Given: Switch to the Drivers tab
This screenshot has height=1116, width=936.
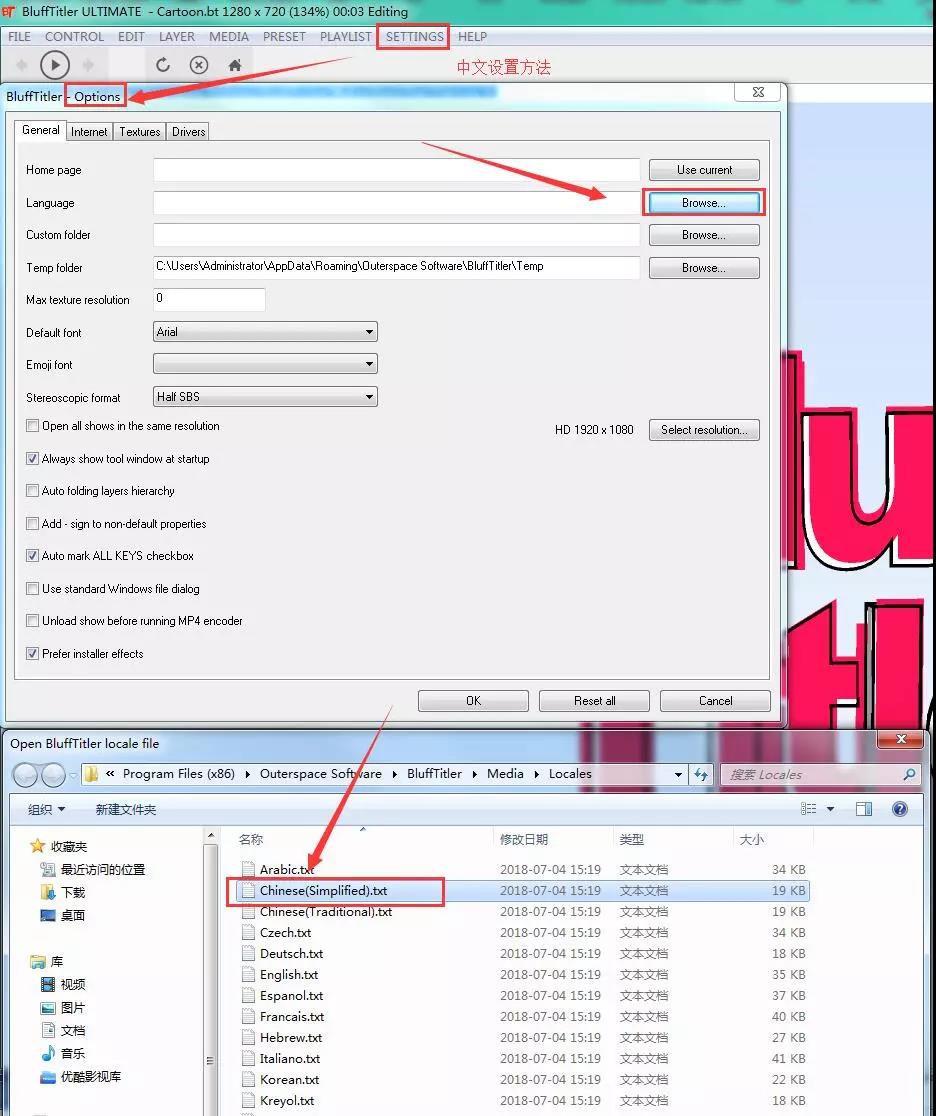Looking at the screenshot, I should click(x=189, y=132).
